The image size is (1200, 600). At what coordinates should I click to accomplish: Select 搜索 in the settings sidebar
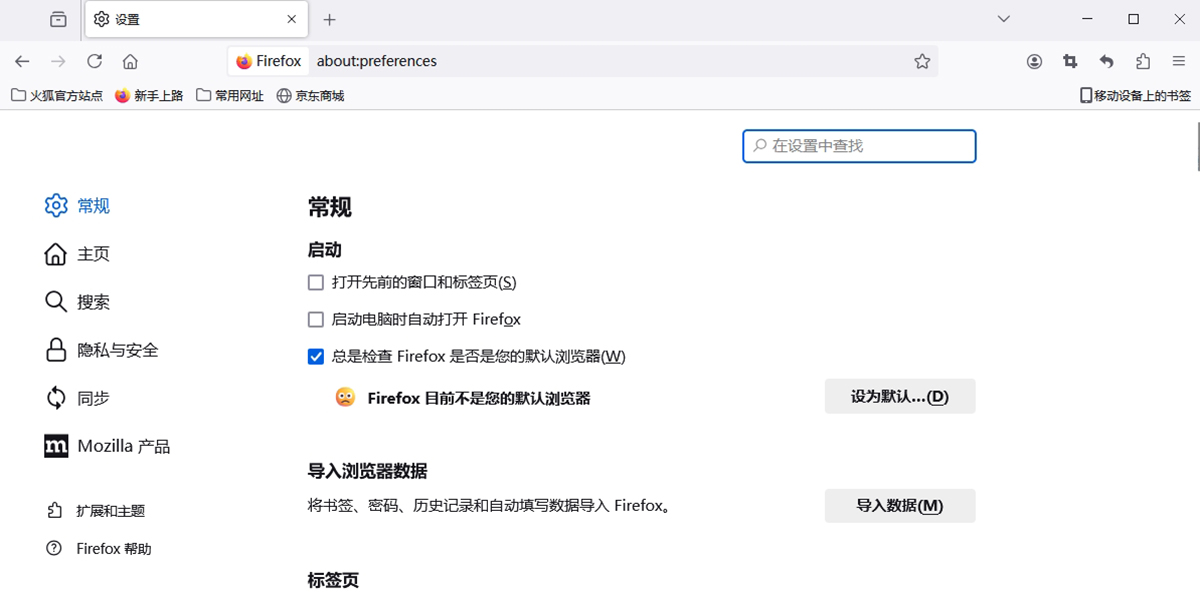(x=78, y=302)
